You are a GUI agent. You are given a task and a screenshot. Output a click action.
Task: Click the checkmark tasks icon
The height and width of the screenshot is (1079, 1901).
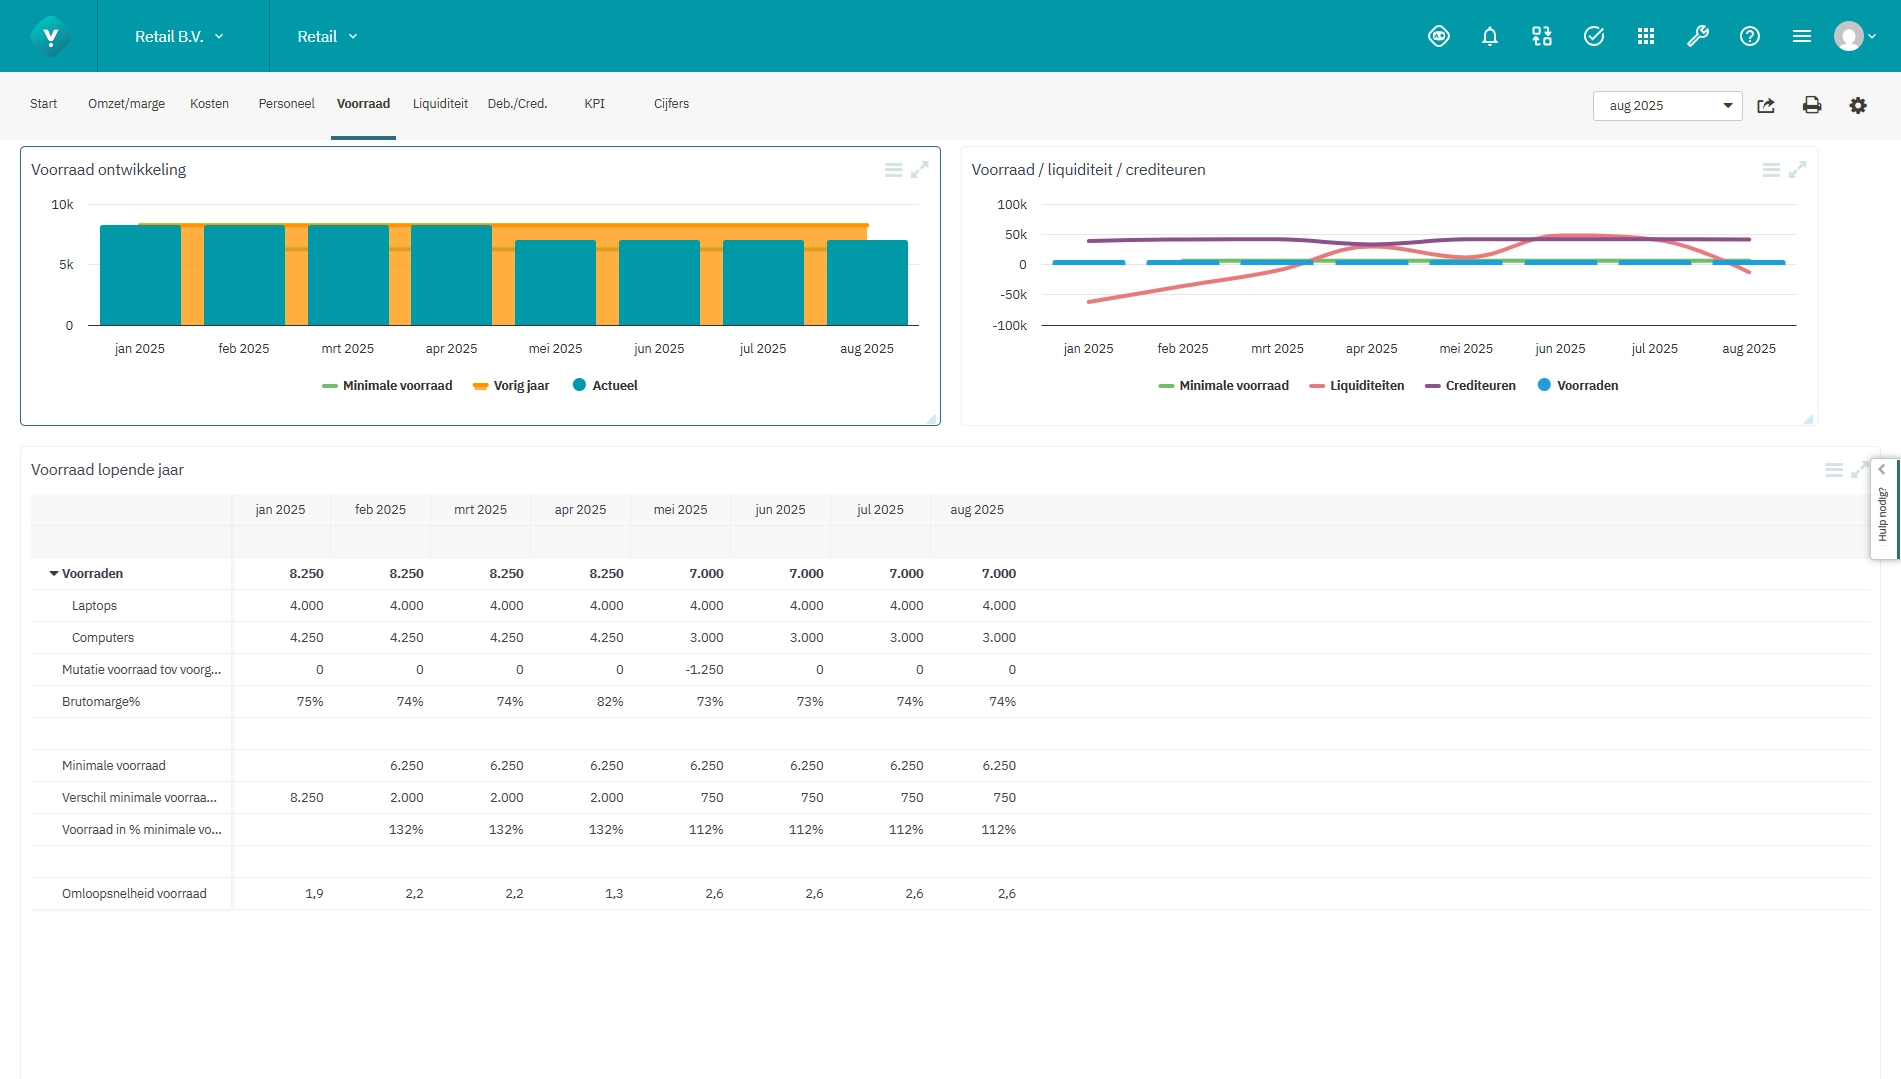(x=1593, y=36)
